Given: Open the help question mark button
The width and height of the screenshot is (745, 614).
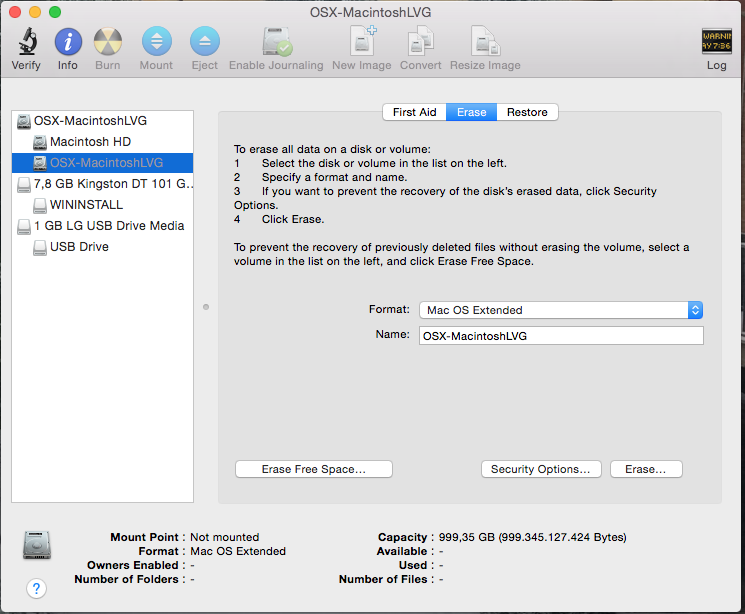Looking at the screenshot, I should [37, 588].
